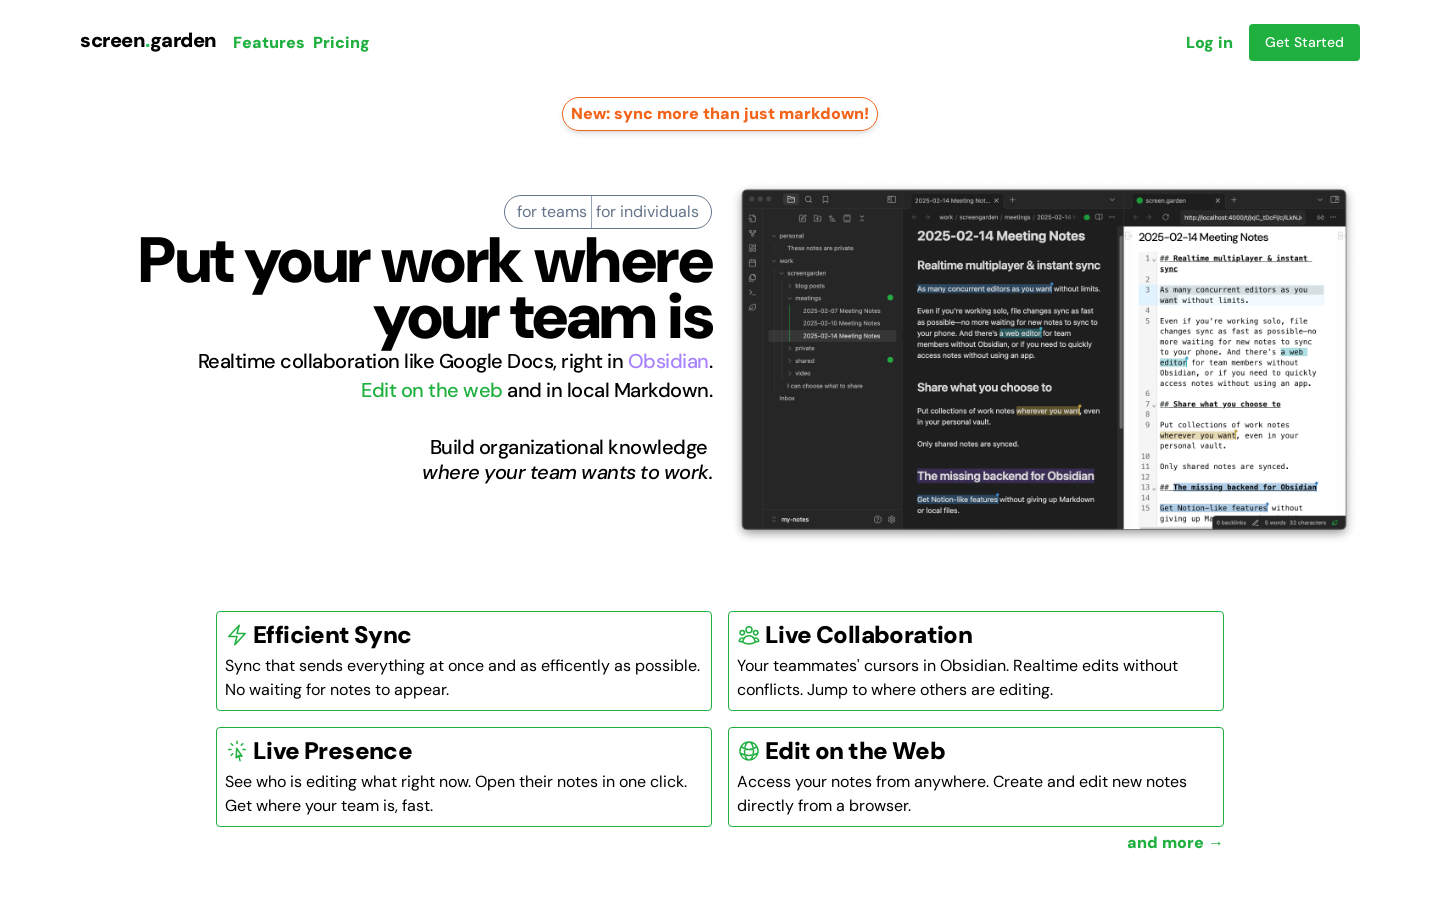The width and height of the screenshot is (1440, 900).
Task: Click the lightning bolt icon beside Efficient Sync
Action: 237,635
